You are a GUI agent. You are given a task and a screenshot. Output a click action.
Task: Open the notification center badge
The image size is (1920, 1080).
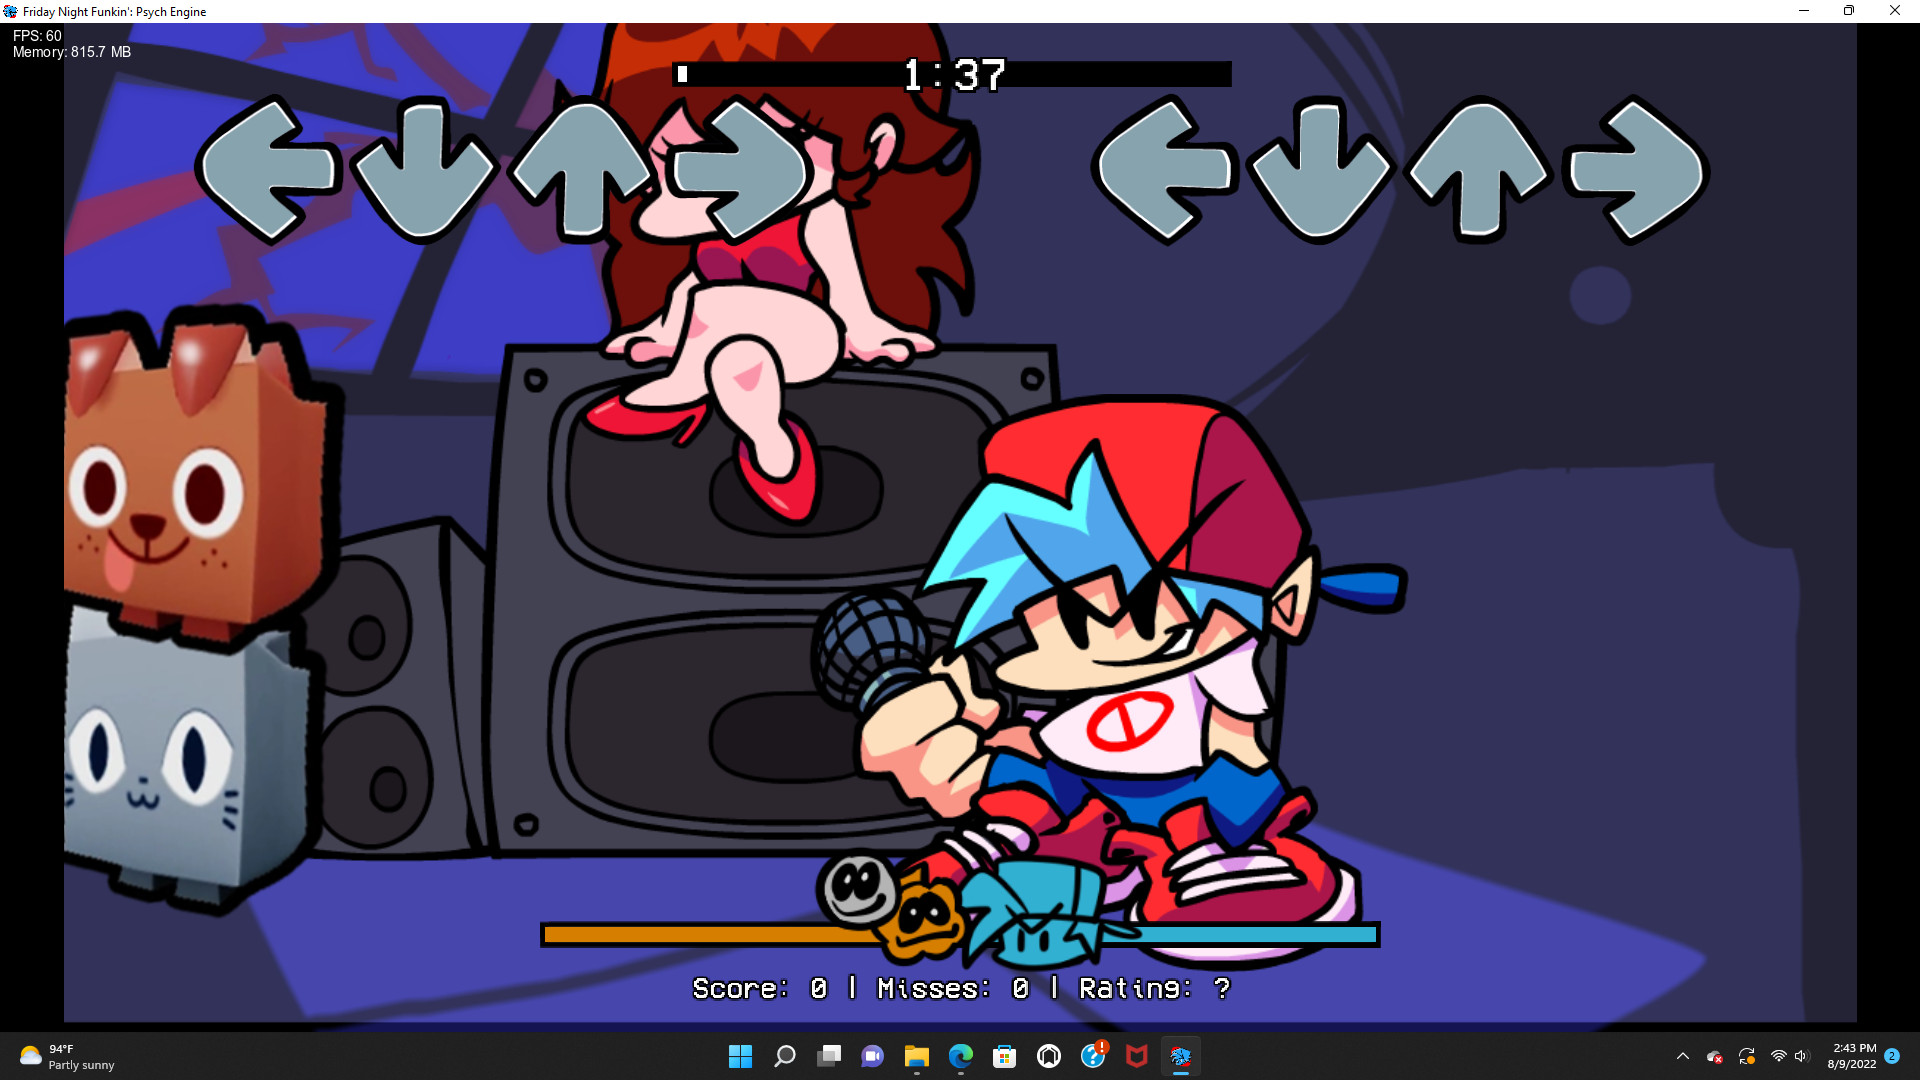pyautogui.click(x=1892, y=1056)
